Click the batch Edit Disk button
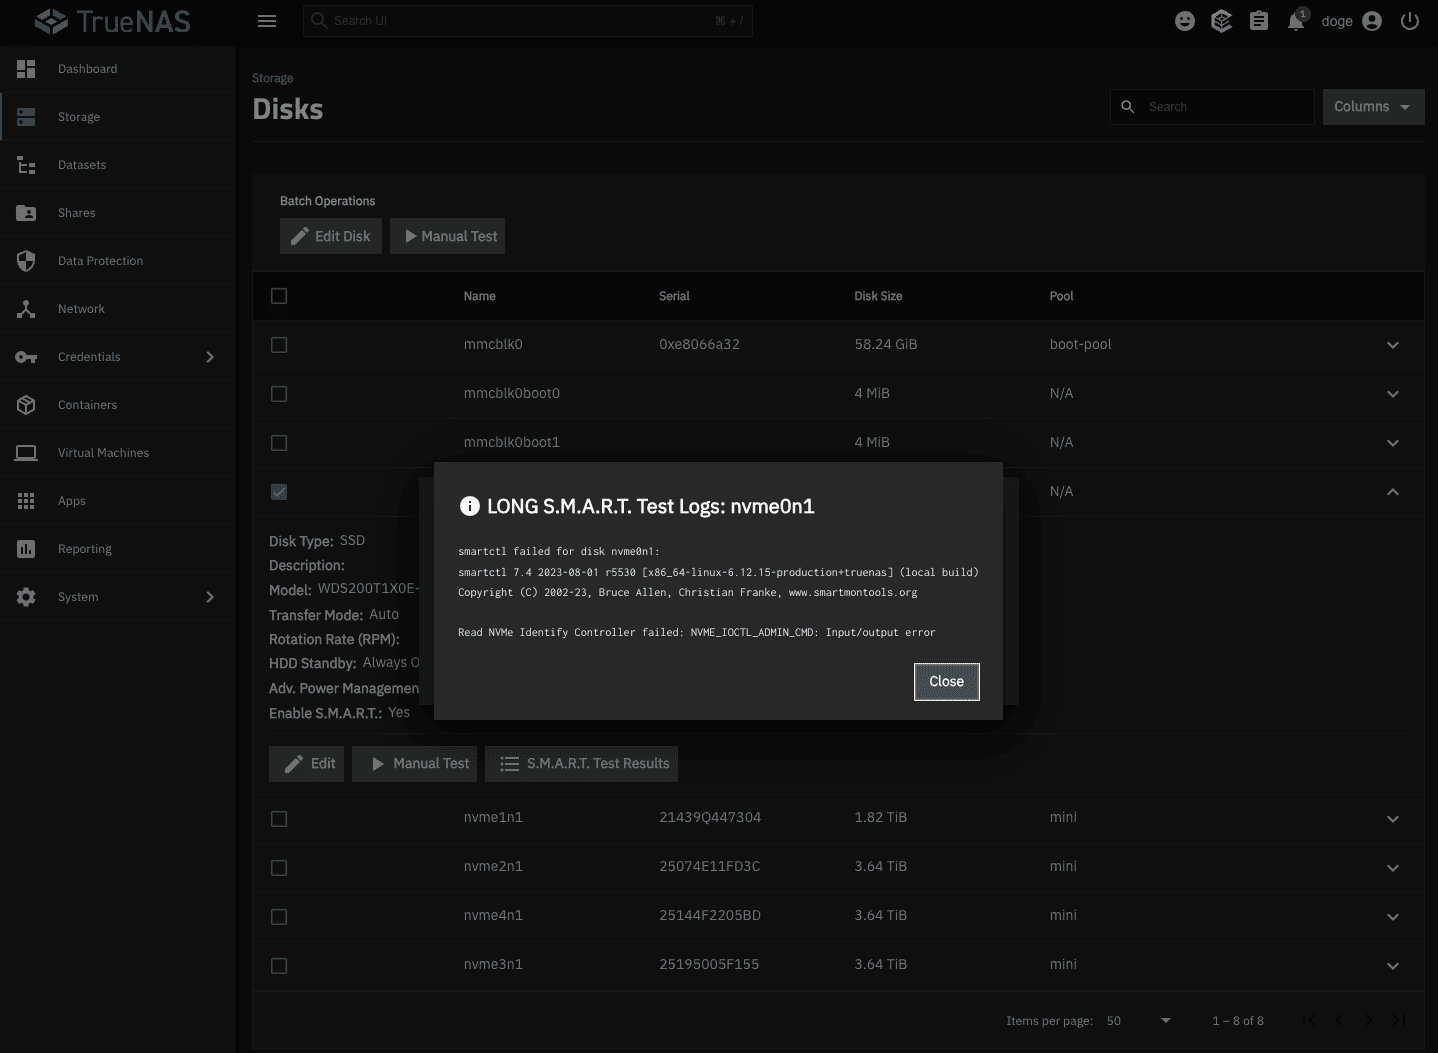The height and width of the screenshot is (1053, 1438). [331, 236]
